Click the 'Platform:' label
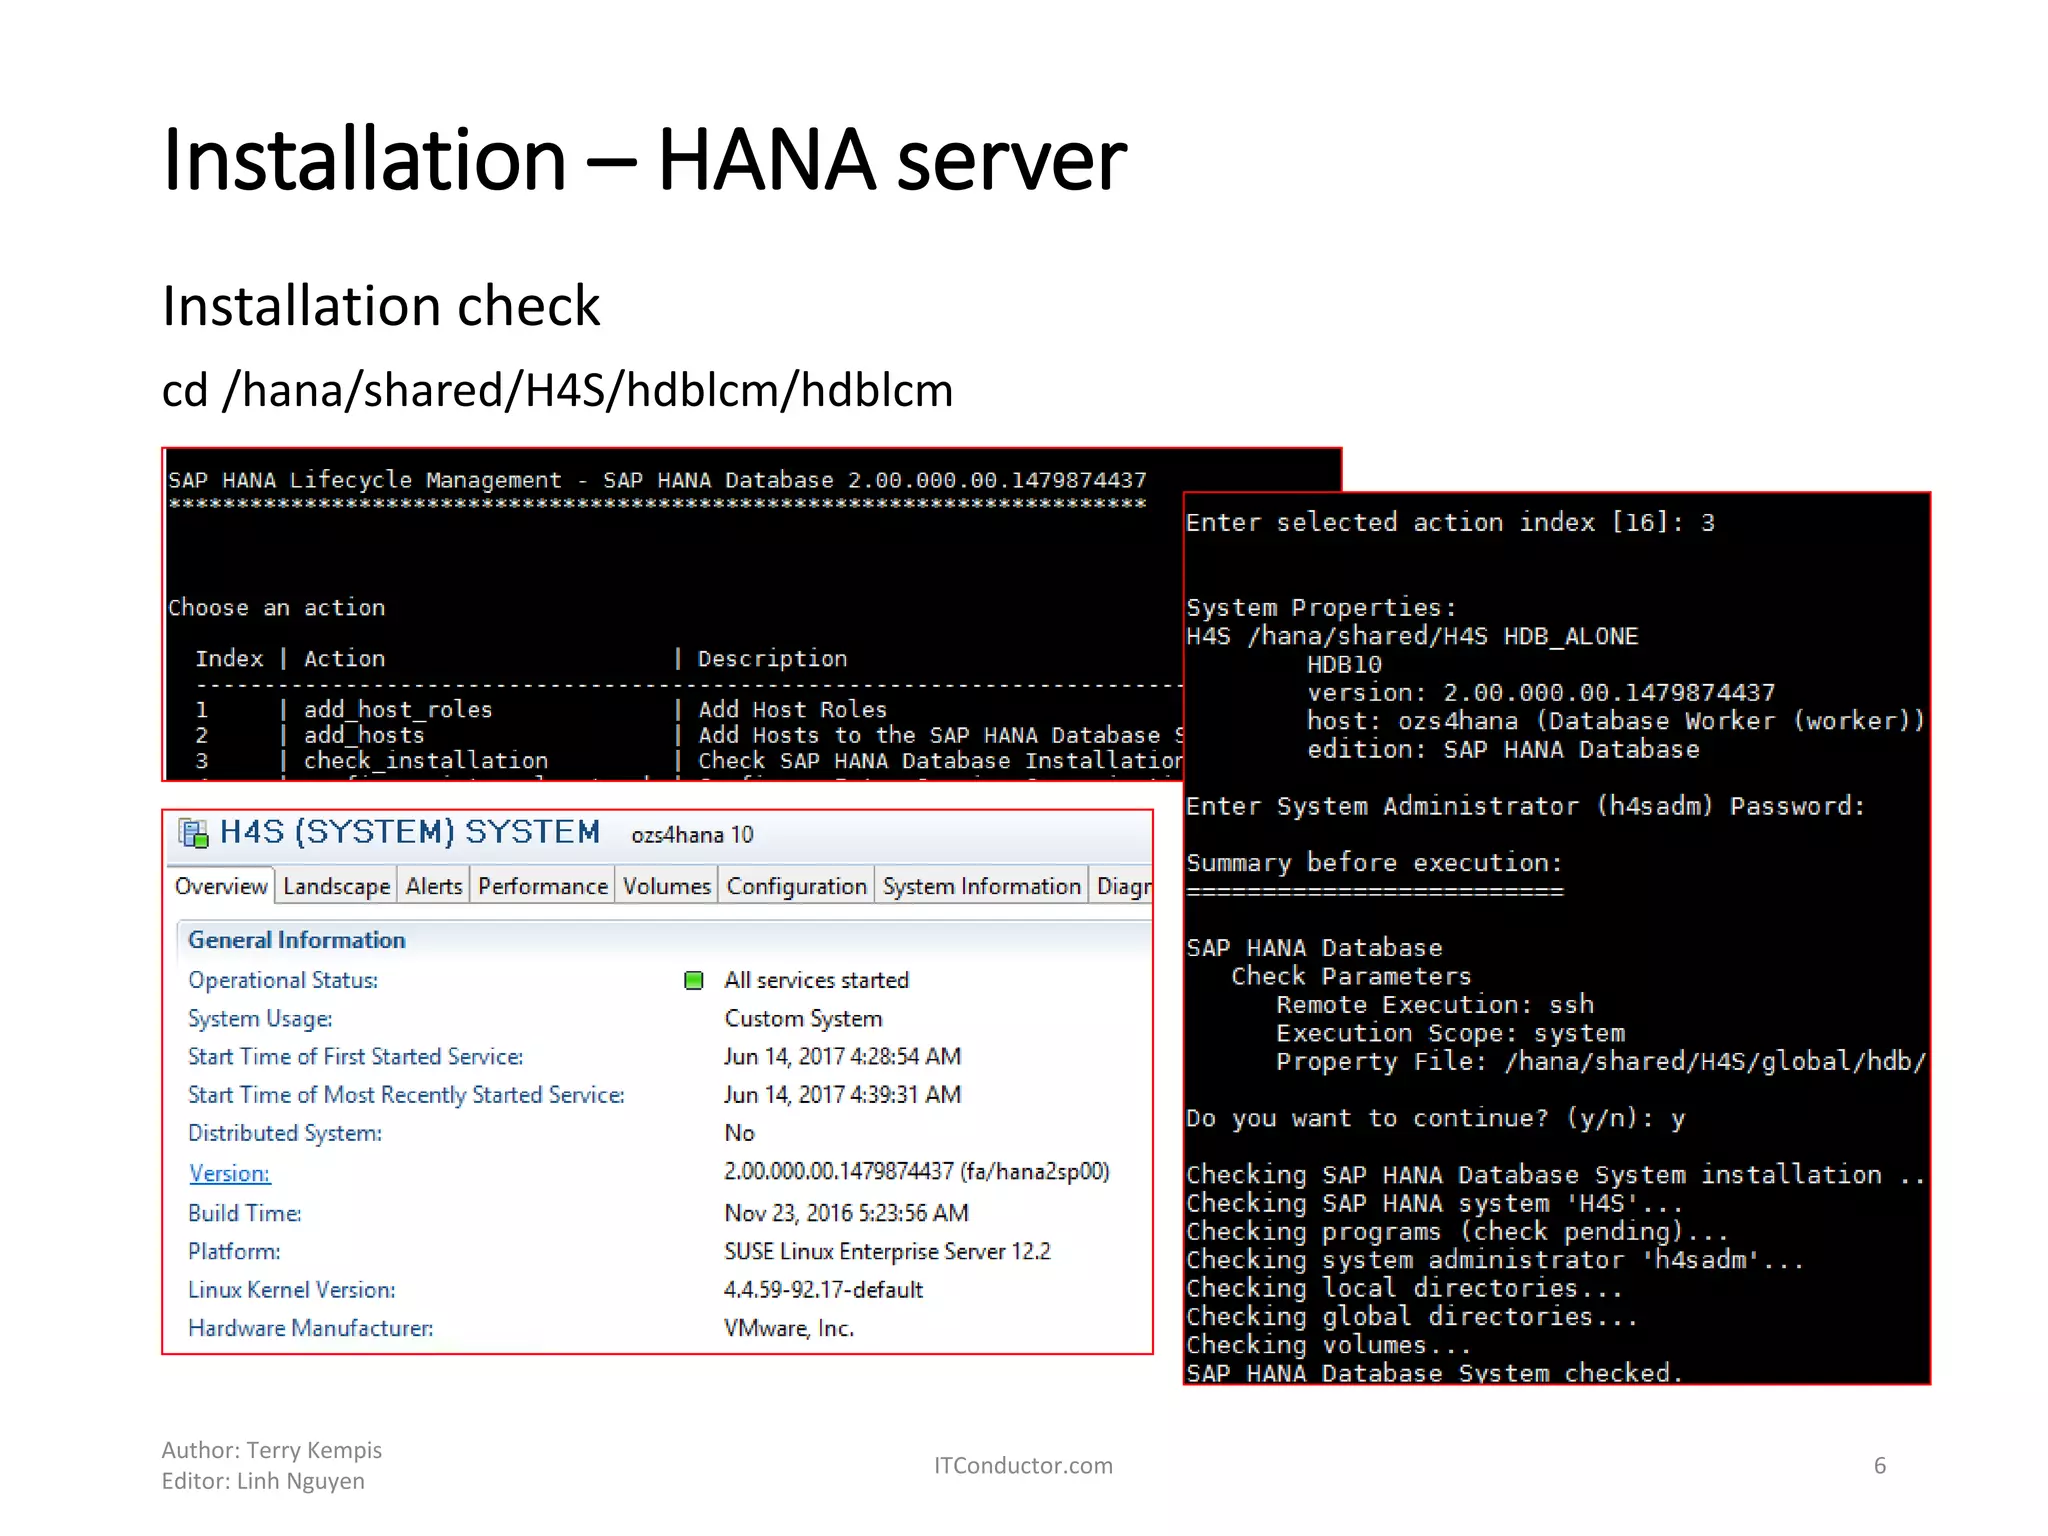This screenshot has width=2048, height=1536. point(234,1251)
